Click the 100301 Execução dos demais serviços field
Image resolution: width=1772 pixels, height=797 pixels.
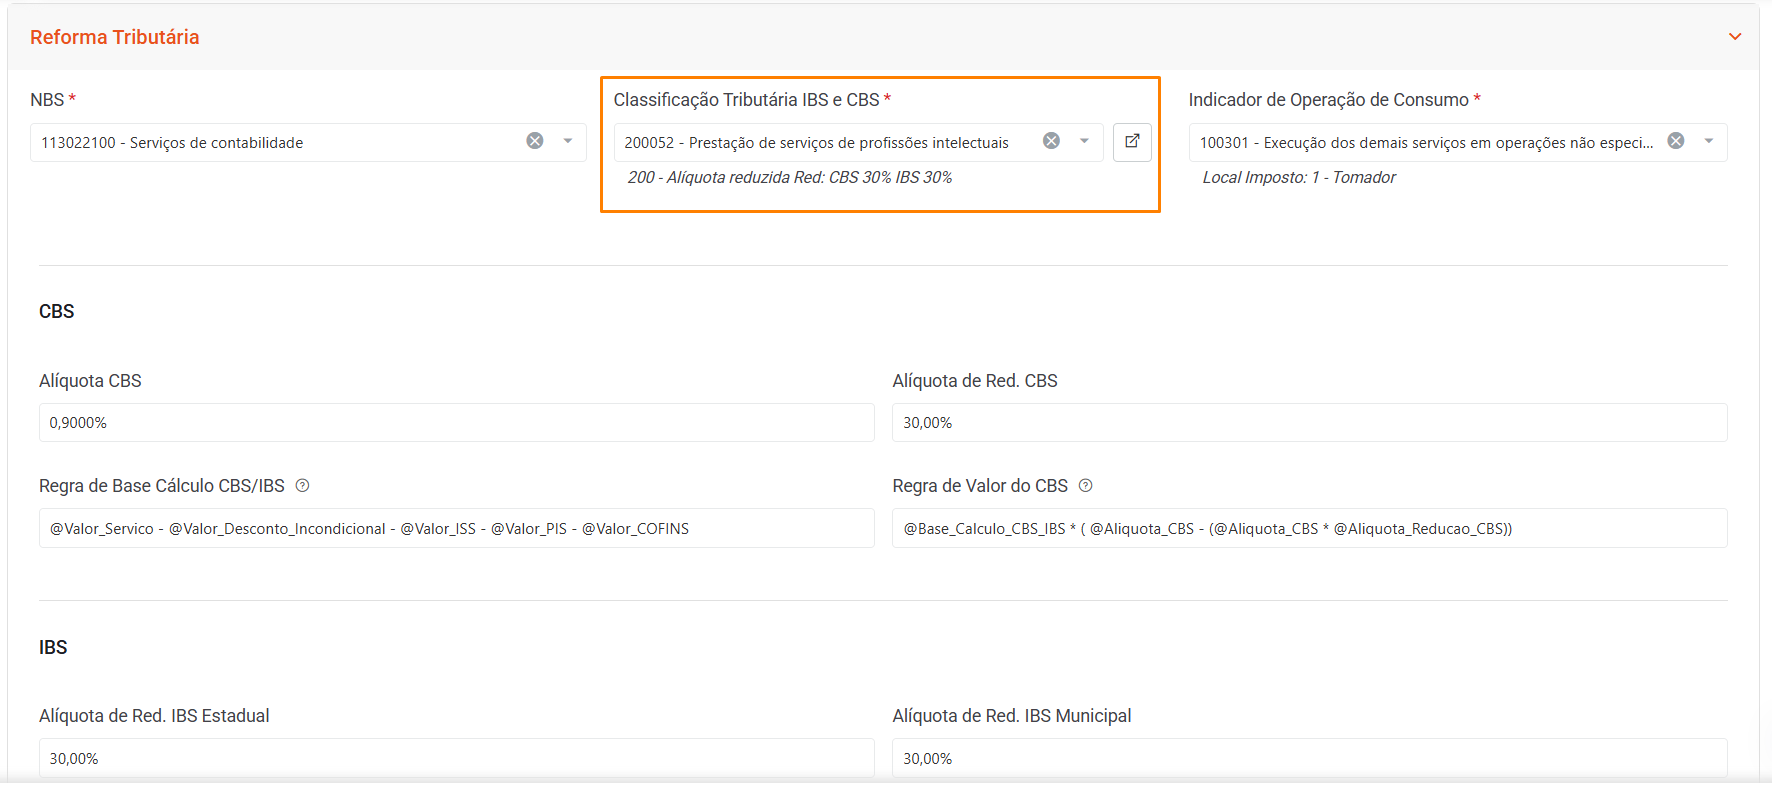(1457, 142)
